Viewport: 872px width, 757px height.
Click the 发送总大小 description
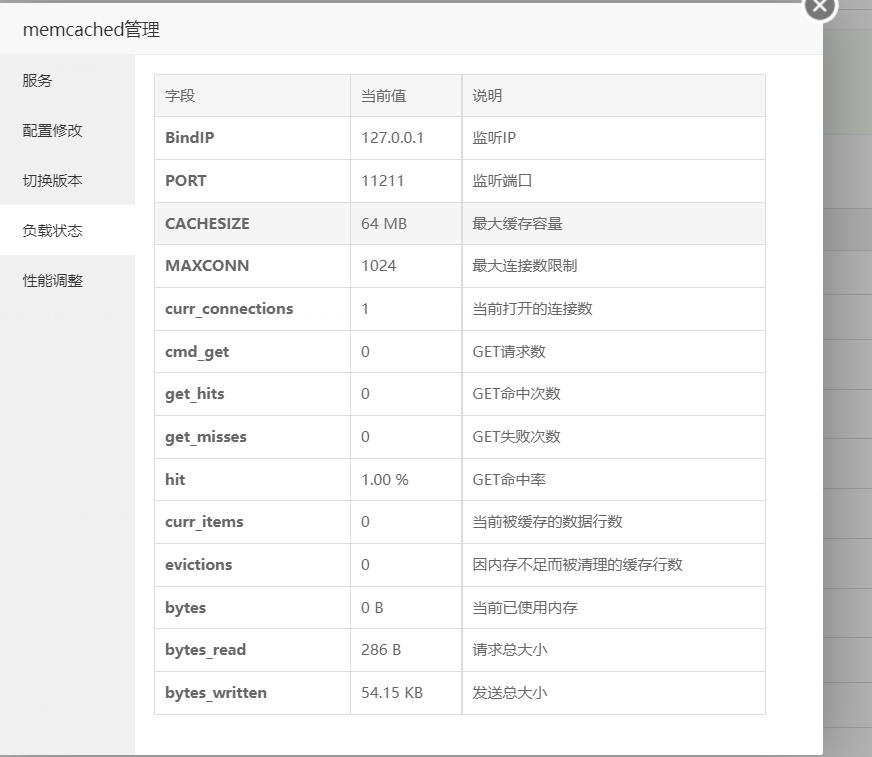click(510, 692)
